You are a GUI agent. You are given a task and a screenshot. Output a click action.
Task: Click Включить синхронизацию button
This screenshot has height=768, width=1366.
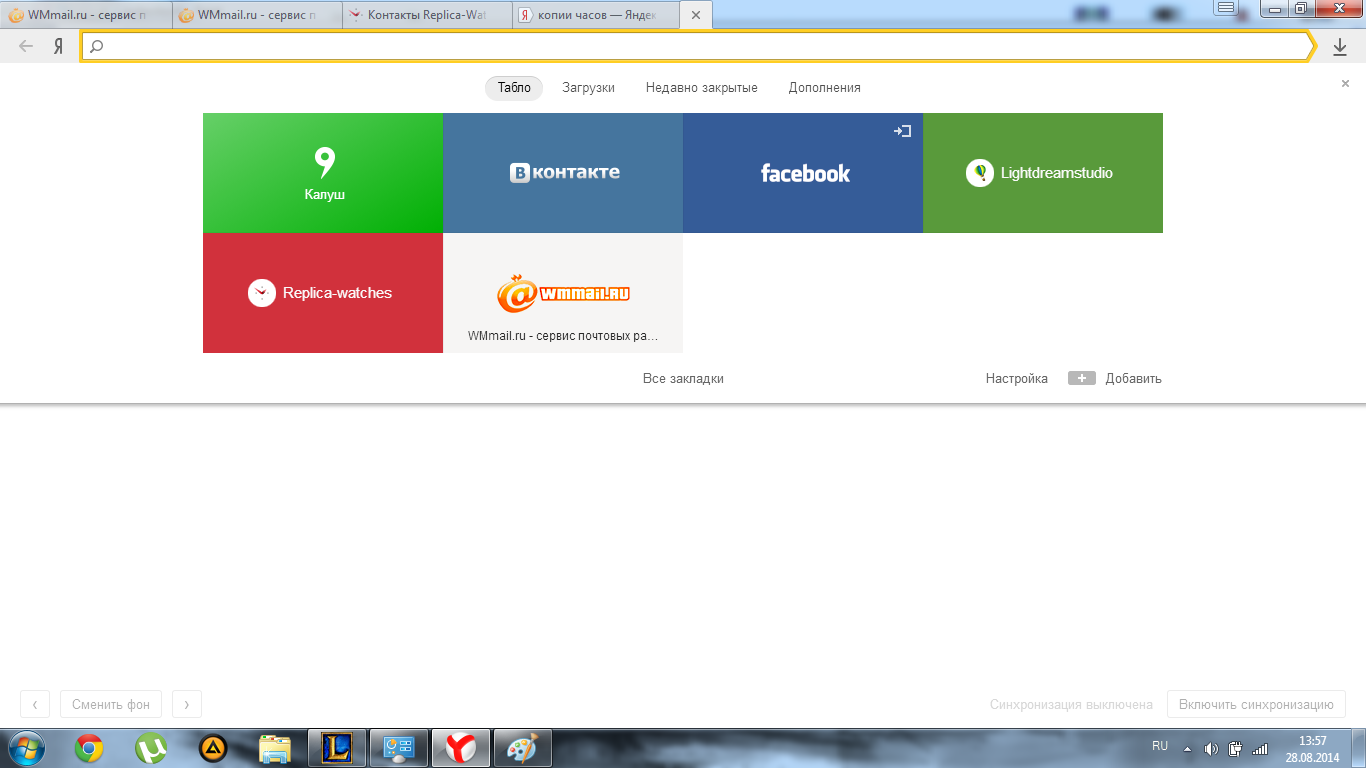[1256, 704]
